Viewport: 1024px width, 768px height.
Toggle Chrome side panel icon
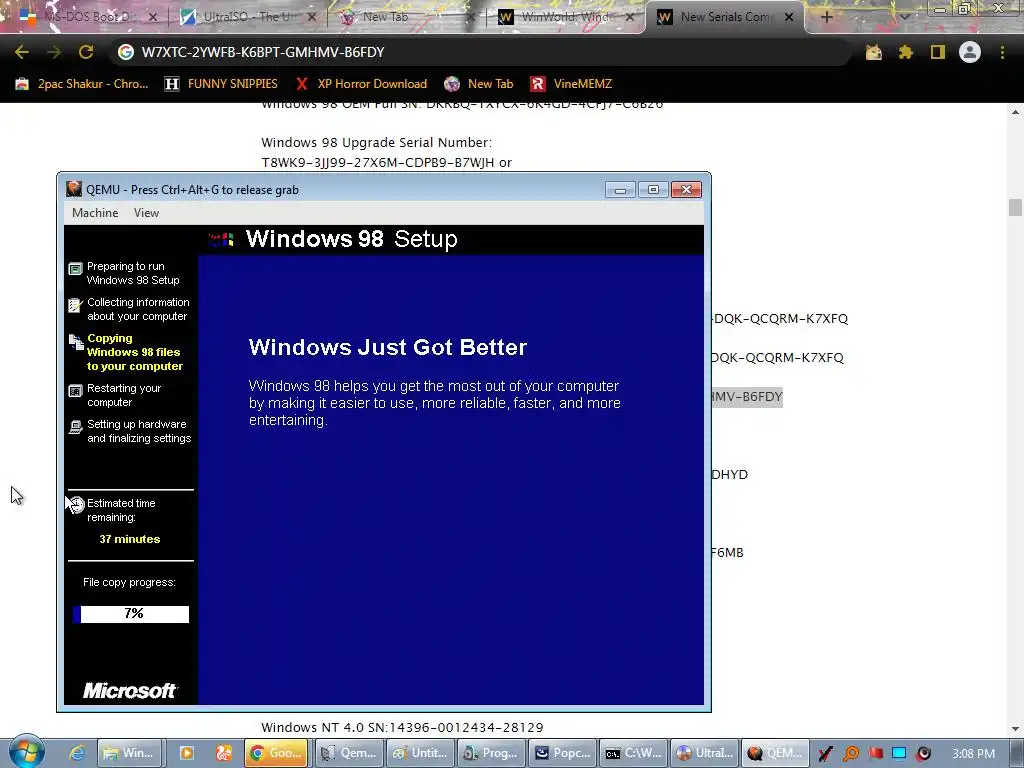[938, 52]
